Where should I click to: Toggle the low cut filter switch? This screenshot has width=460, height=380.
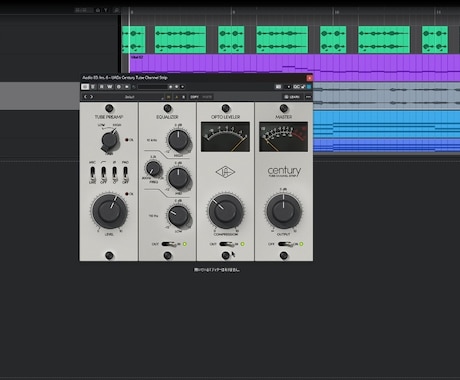tap(103, 173)
